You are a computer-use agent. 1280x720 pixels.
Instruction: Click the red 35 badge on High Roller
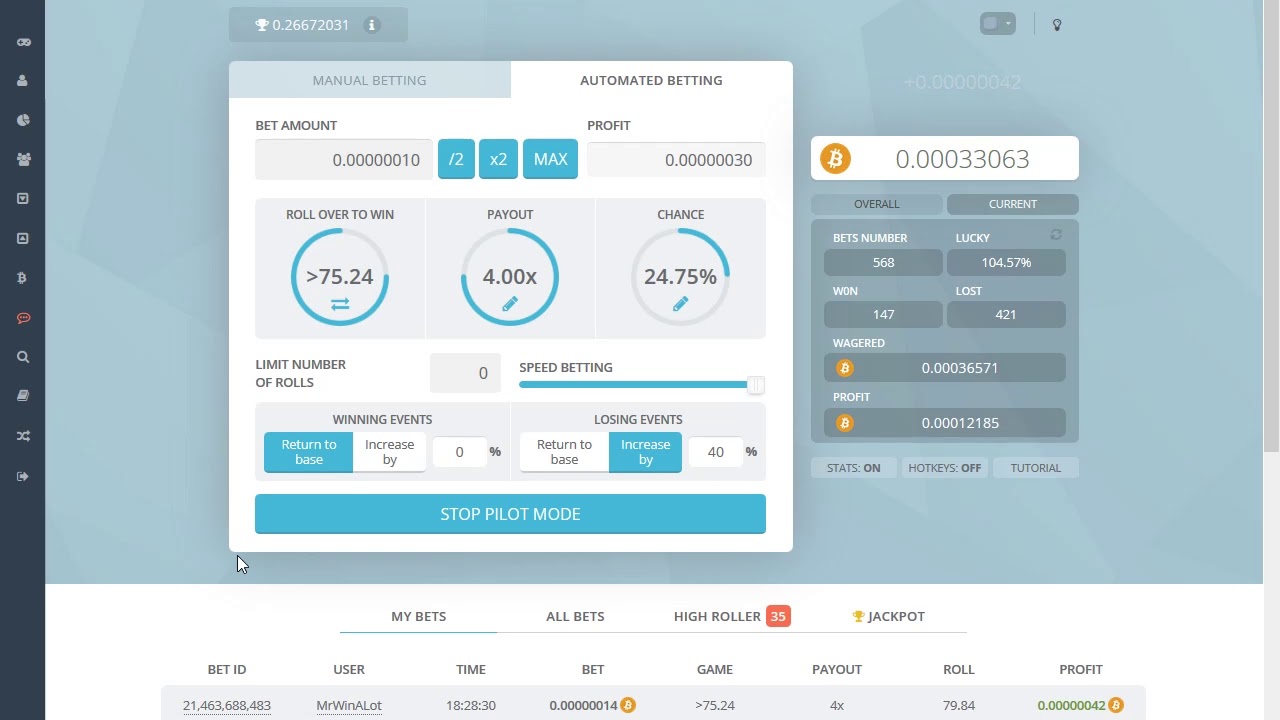pos(778,616)
